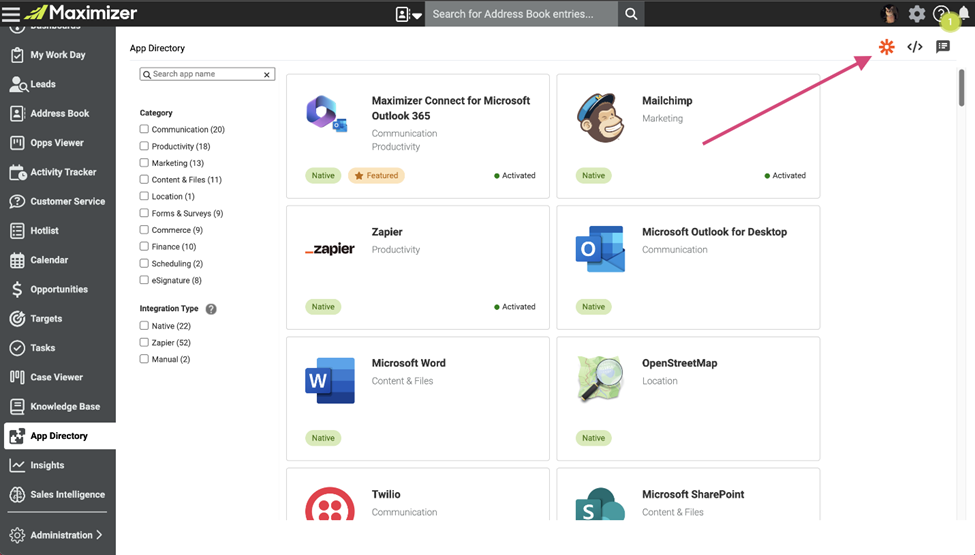
Task: Click the Calendar sidebar icon
Action: [x=17, y=260]
